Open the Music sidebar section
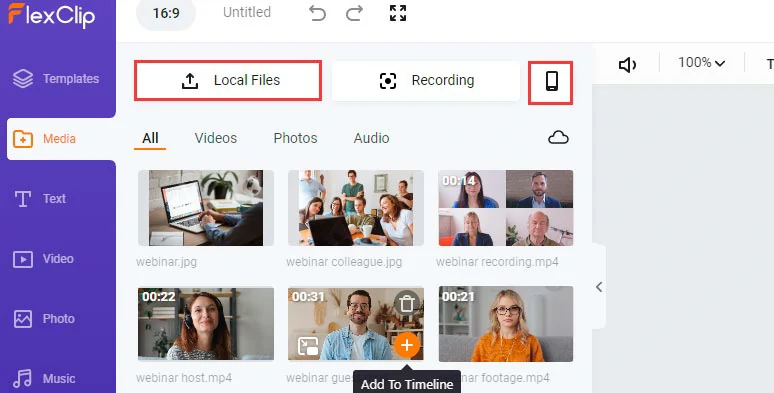The image size is (774, 393). pyautogui.click(x=44, y=379)
